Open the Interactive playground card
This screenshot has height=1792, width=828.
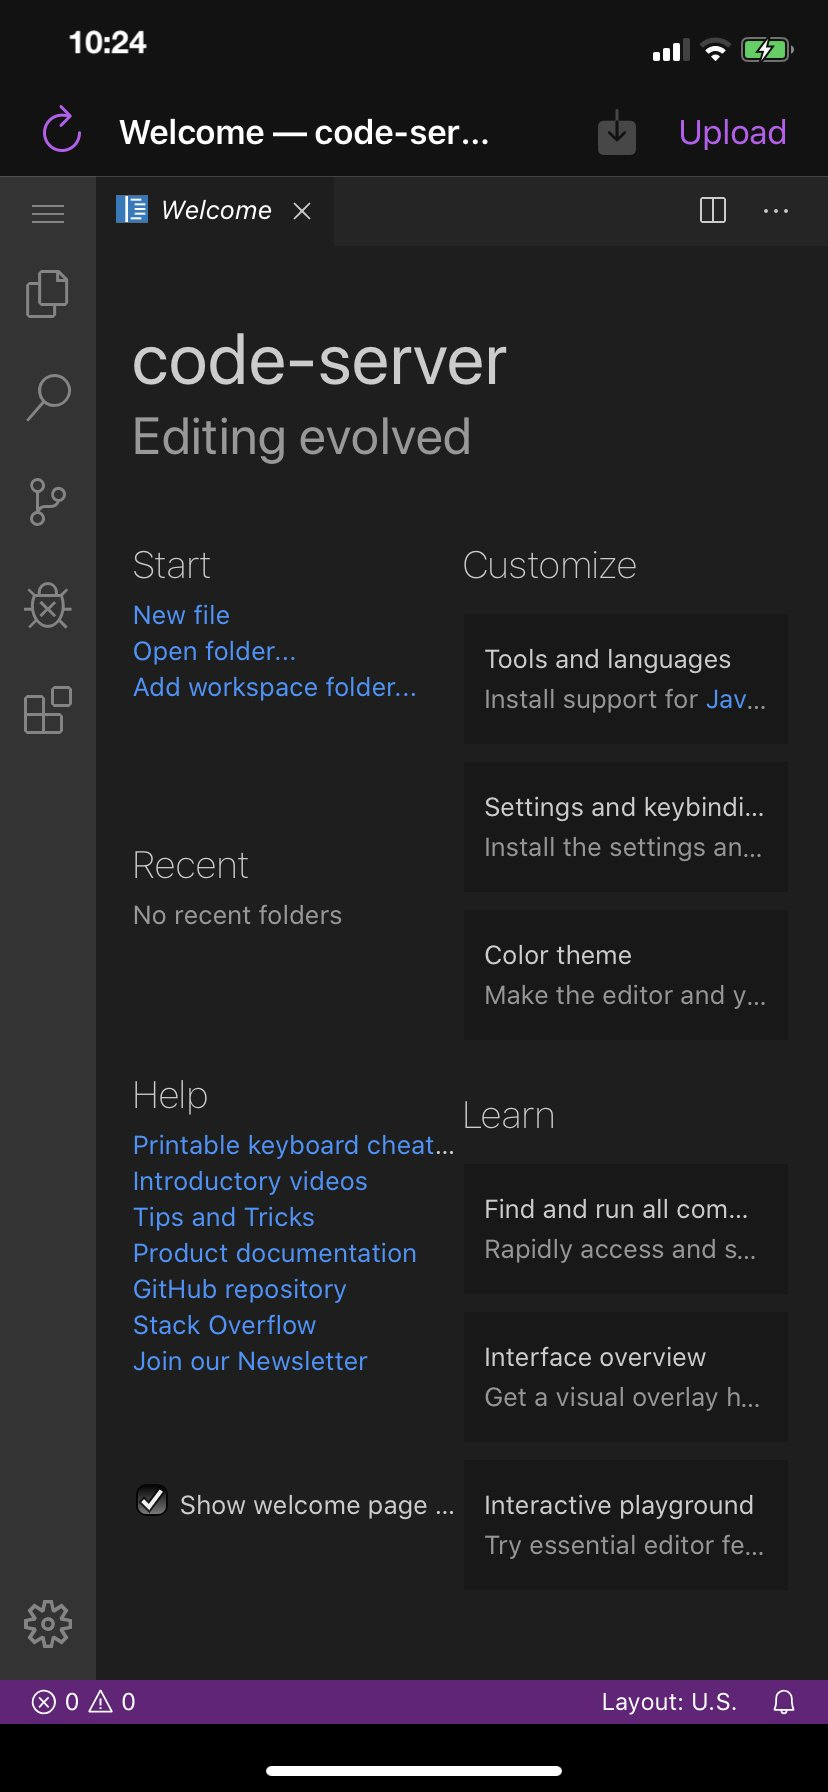pyautogui.click(x=626, y=1525)
